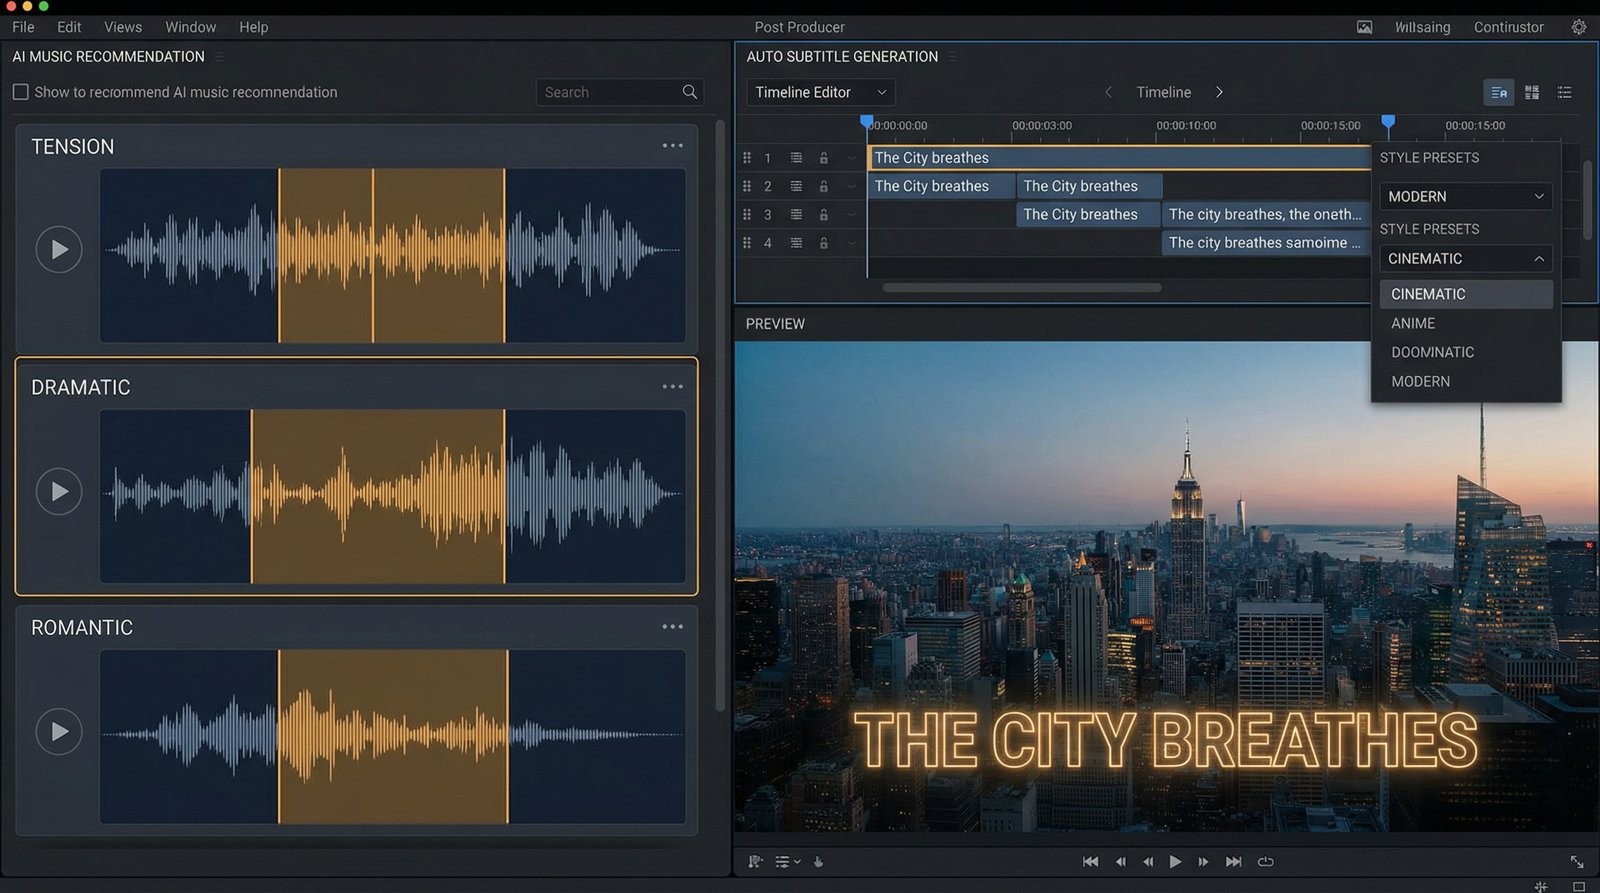The height and width of the screenshot is (893, 1600).
Task: Click the flag marker icon below preview
Action: pos(755,862)
